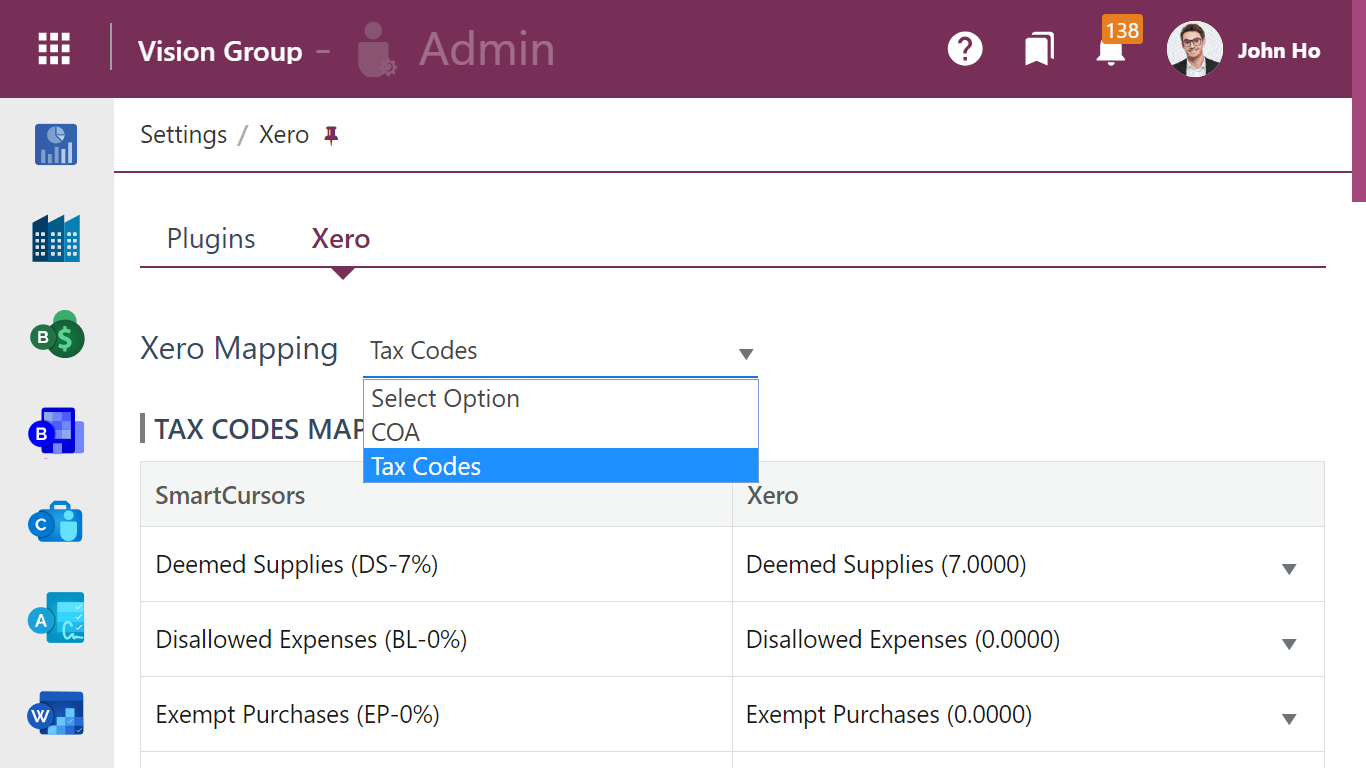1366x768 pixels.
Task: Open the blue pixel B sidebar icon
Action: click(x=57, y=431)
